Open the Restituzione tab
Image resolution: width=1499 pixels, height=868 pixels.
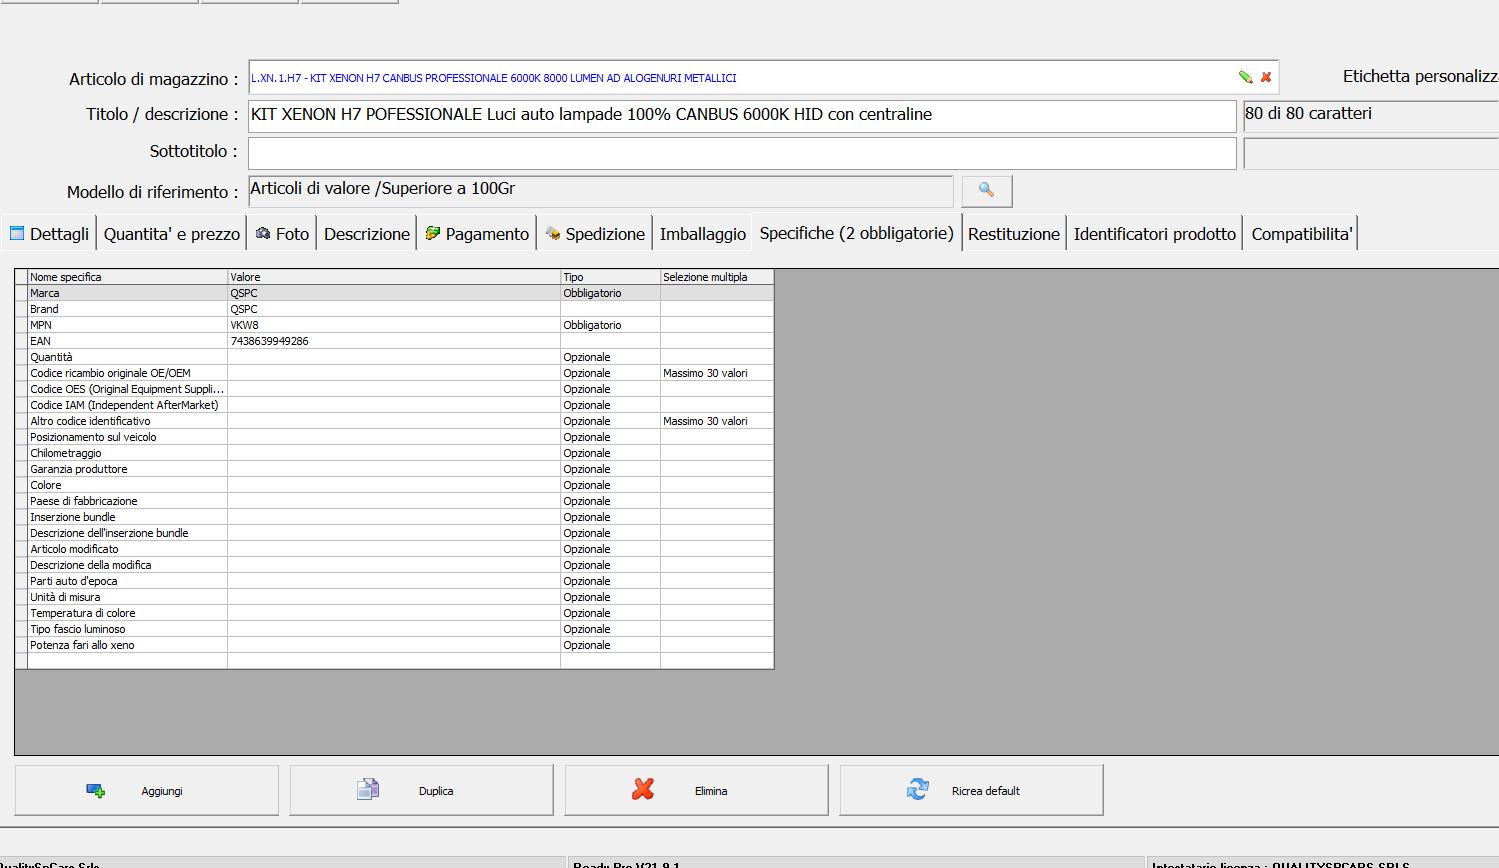tap(1014, 234)
